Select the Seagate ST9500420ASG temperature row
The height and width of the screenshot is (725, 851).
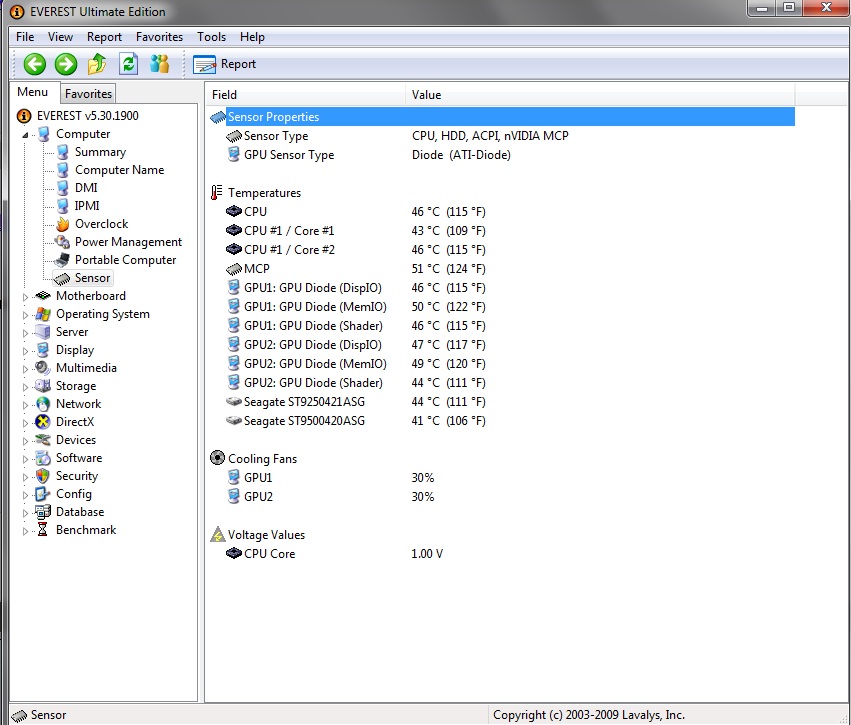tap(502, 421)
